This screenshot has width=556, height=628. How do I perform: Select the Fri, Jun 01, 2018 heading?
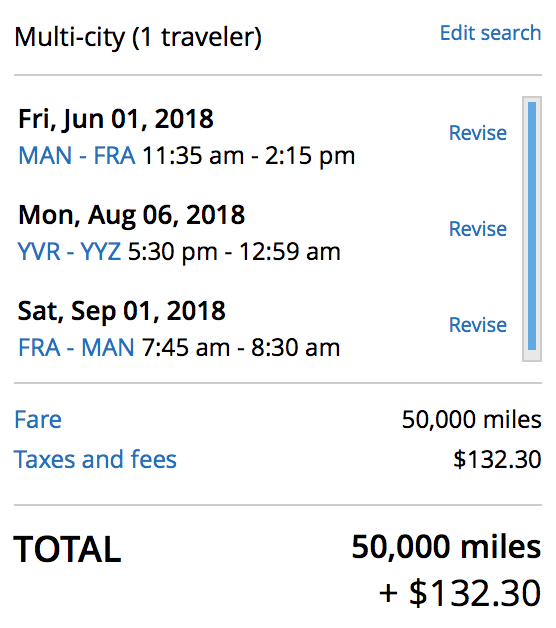tap(116, 119)
